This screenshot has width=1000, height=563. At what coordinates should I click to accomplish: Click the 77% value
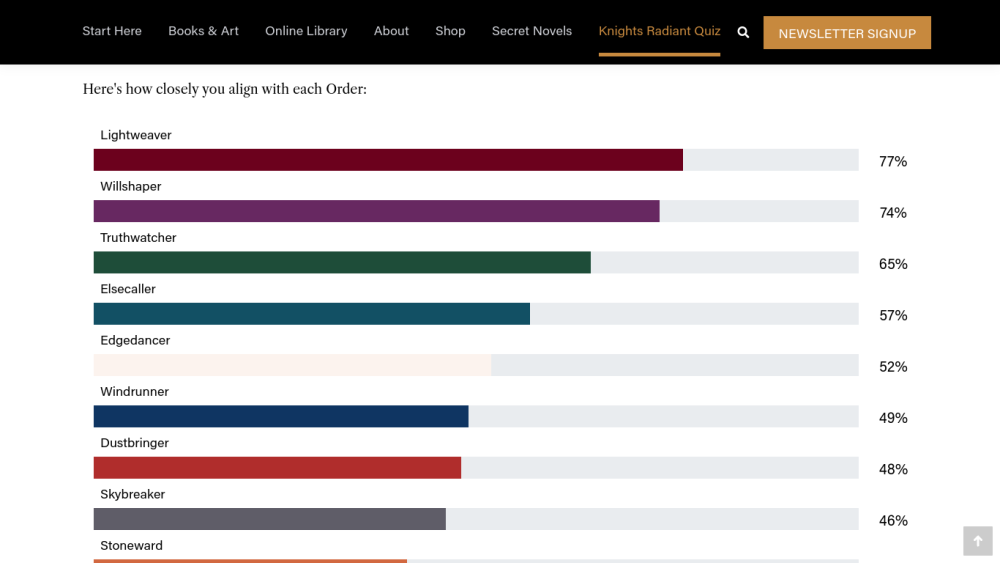pyautogui.click(x=893, y=161)
